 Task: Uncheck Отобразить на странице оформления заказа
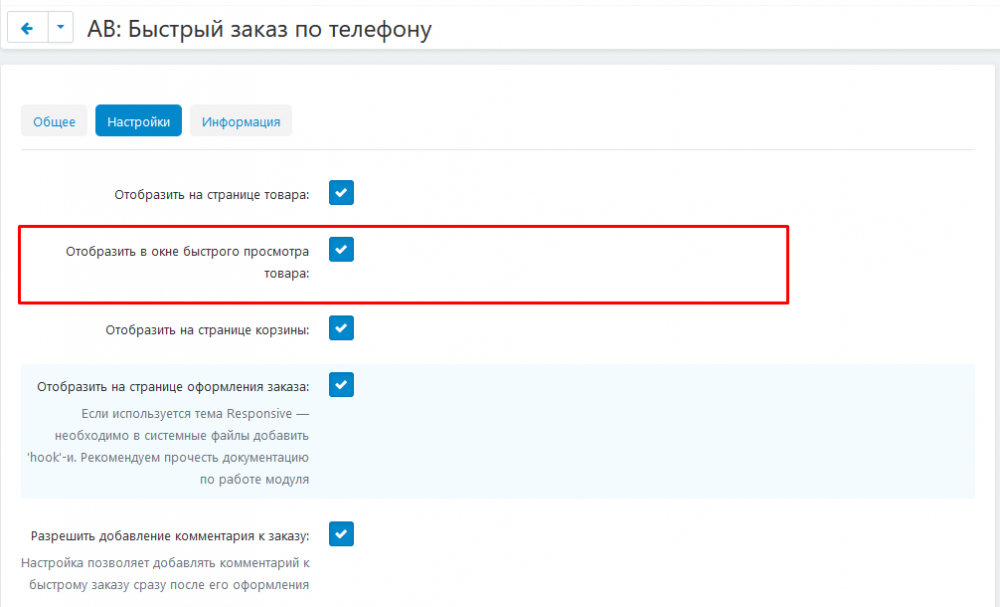pyautogui.click(x=341, y=384)
